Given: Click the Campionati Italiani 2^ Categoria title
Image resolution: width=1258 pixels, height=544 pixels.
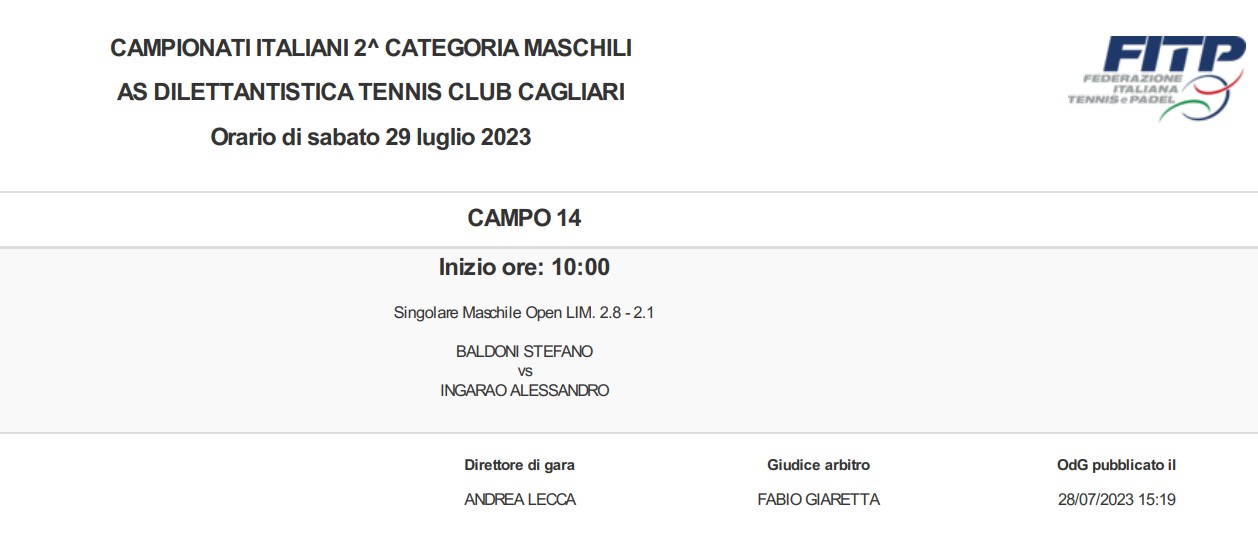Looking at the screenshot, I should coord(371,48).
